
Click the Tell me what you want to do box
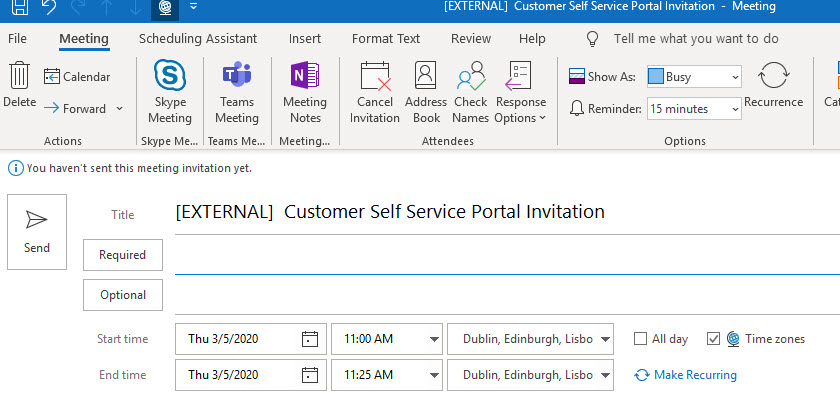(x=696, y=39)
